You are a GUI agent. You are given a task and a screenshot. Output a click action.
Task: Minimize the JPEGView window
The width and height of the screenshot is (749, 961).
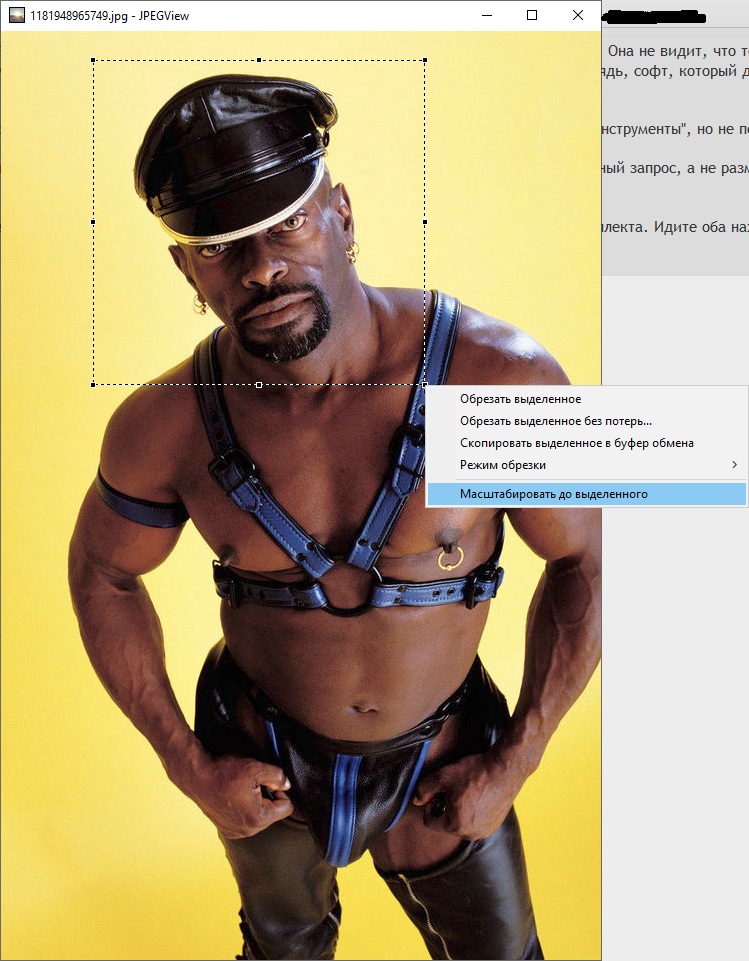[x=487, y=15]
